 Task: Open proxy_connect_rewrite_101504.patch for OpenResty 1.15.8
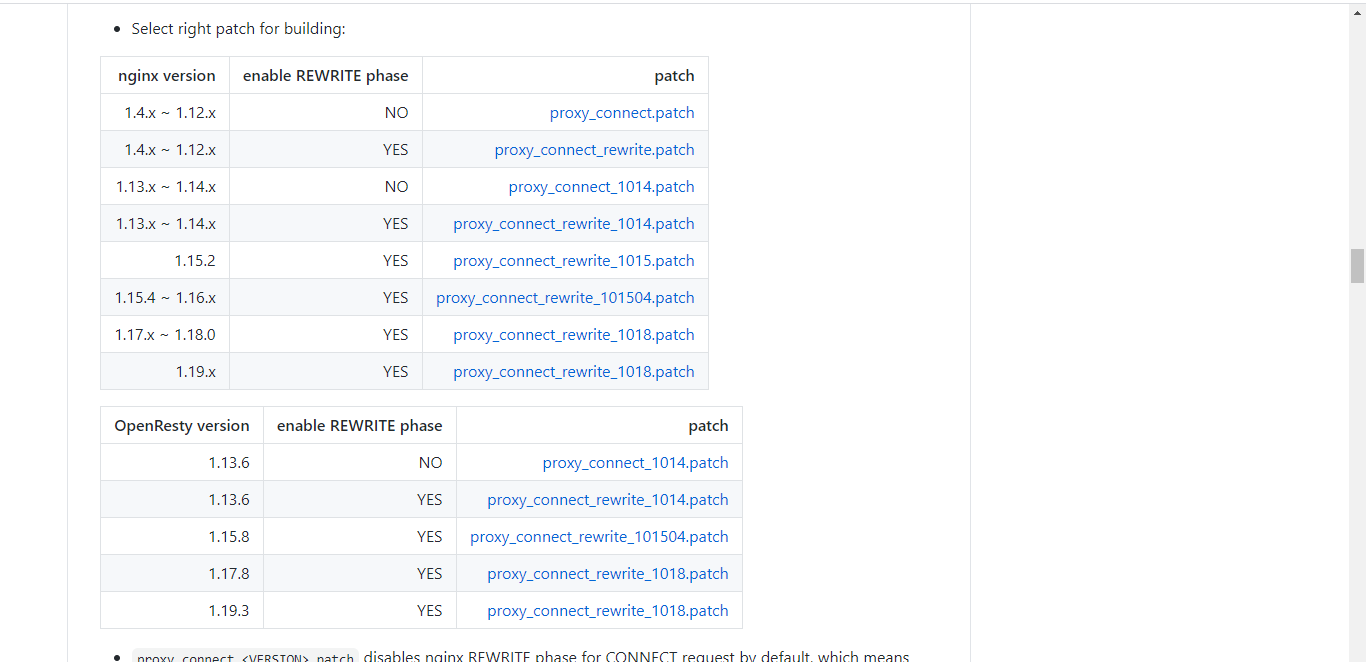(599, 536)
